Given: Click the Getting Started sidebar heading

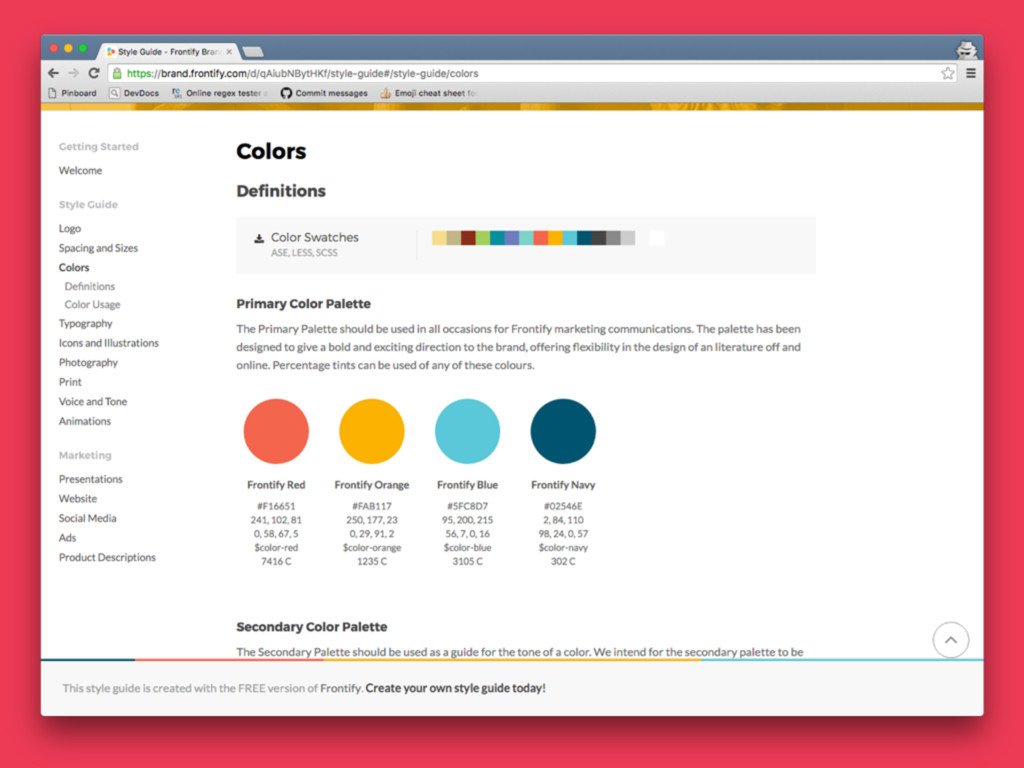Looking at the screenshot, I should point(99,147).
